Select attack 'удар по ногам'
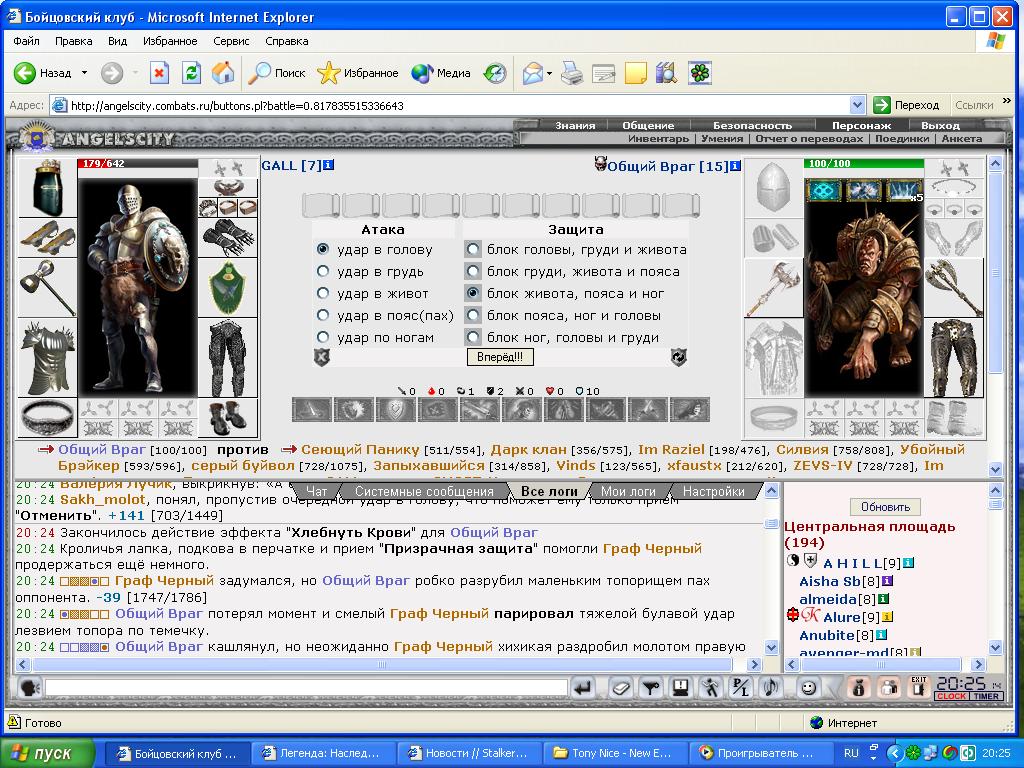The width and height of the screenshot is (1024, 768). point(323,338)
